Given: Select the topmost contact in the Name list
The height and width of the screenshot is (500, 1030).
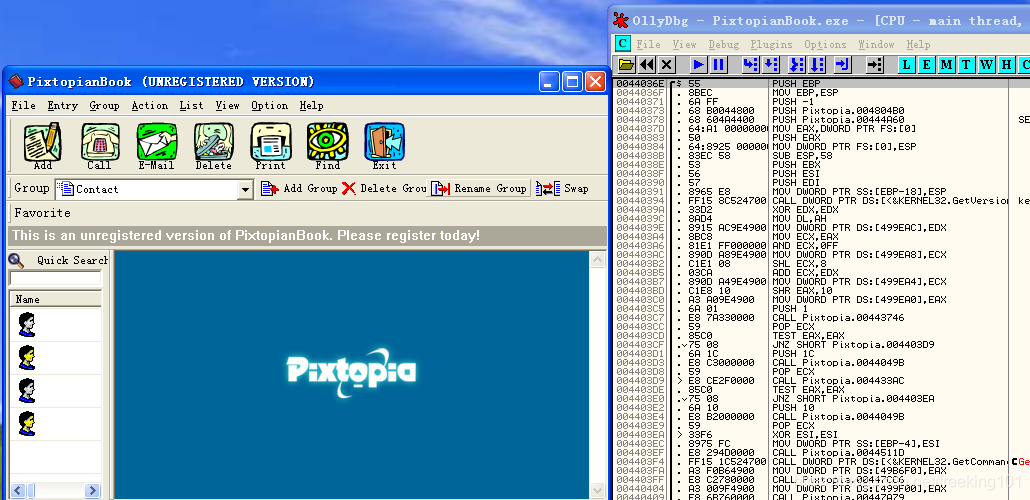Looking at the screenshot, I should point(55,325).
